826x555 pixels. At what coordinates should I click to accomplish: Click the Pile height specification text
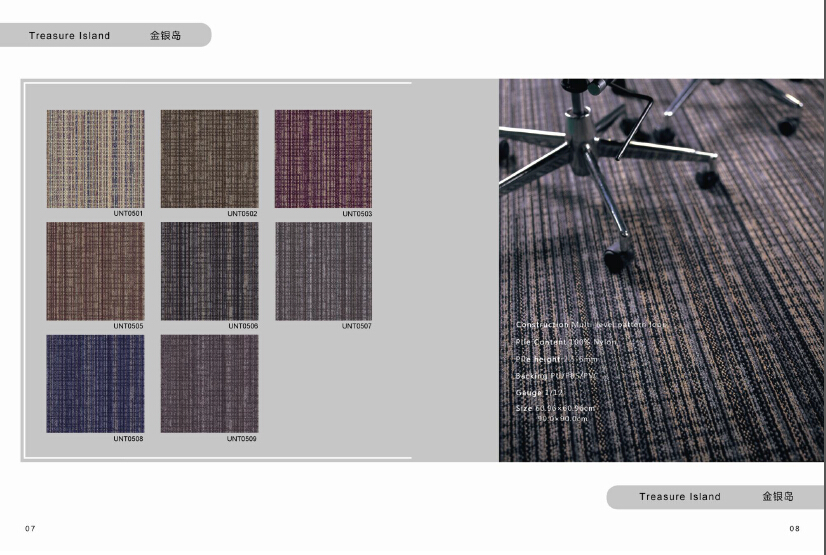tap(557, 359)
